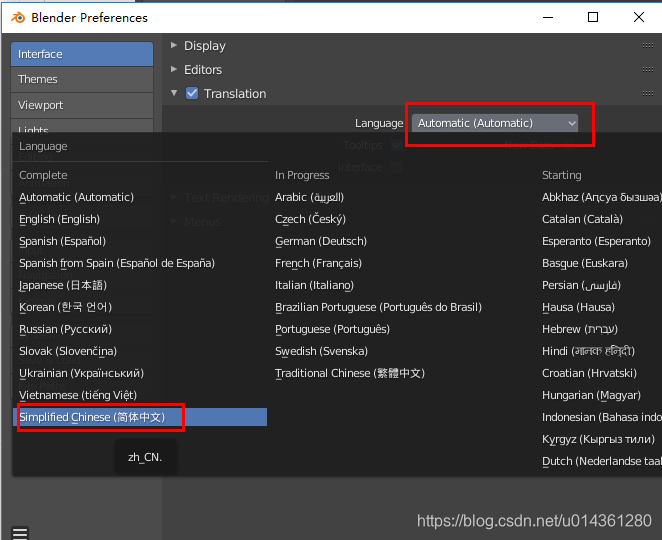662x540 pixels.
Task: Click the Blender logo icon in title bar
Action: pyautogui.click(x=18, y=18)
